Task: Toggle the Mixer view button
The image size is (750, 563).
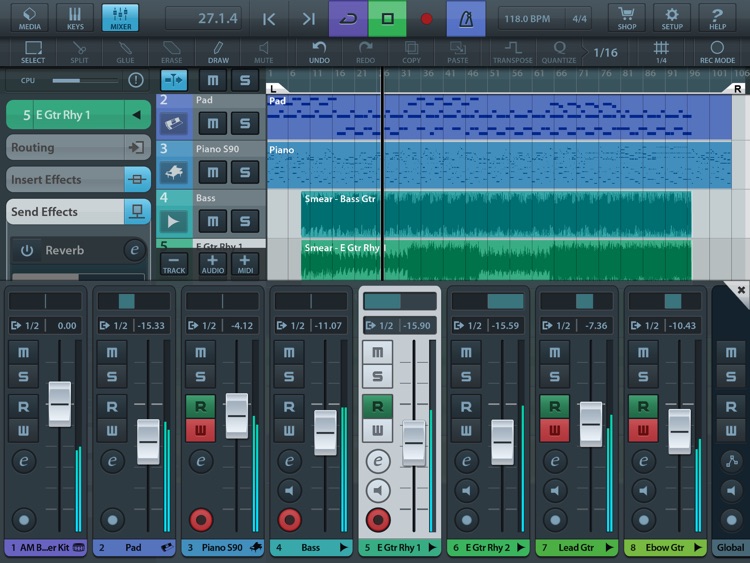Action: [121, 18]
